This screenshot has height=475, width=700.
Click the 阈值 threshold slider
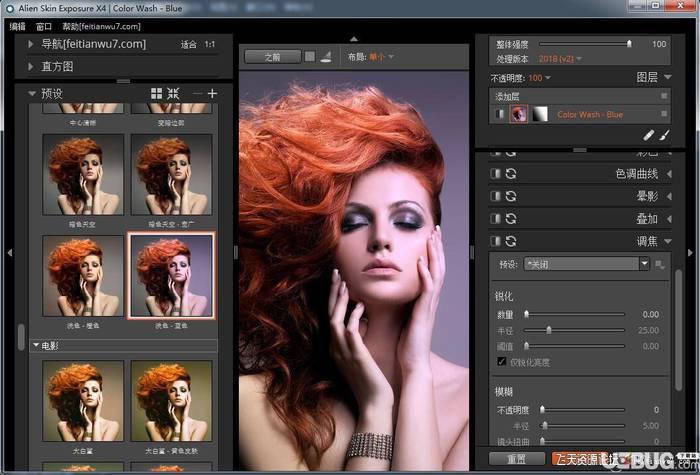point(574,346)
